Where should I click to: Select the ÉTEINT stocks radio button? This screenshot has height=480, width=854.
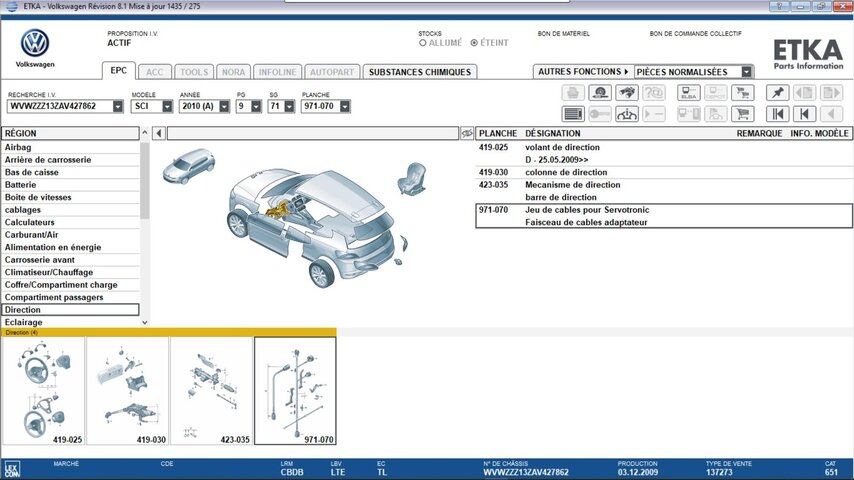tap(474, 42)
